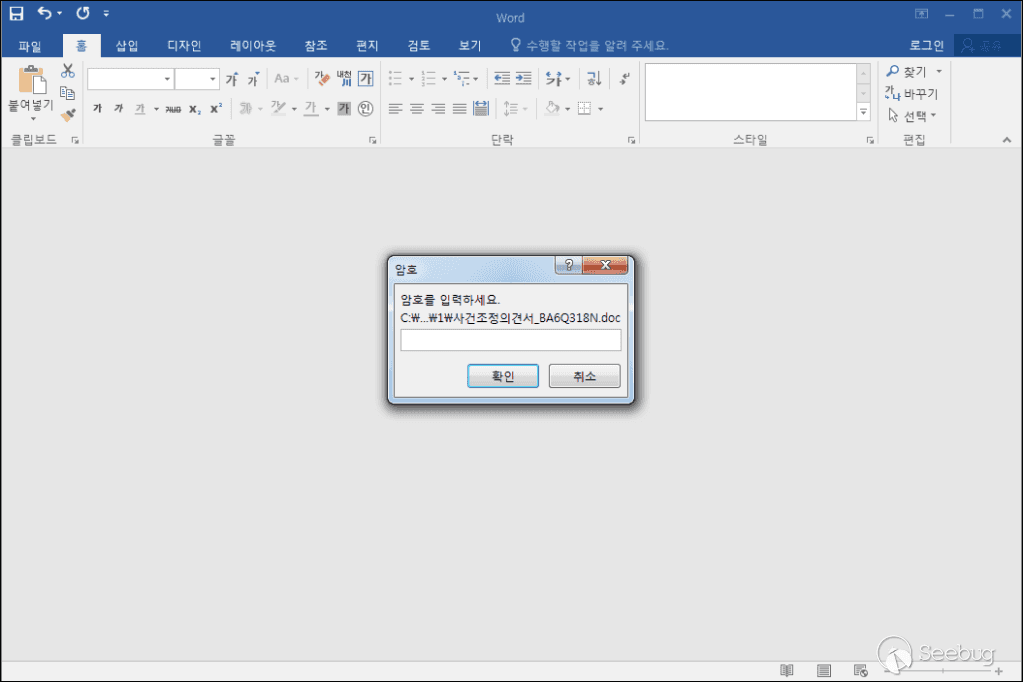
Task: Open the 삽입 (Insert) ribbon tab
Action: [127, 46]
